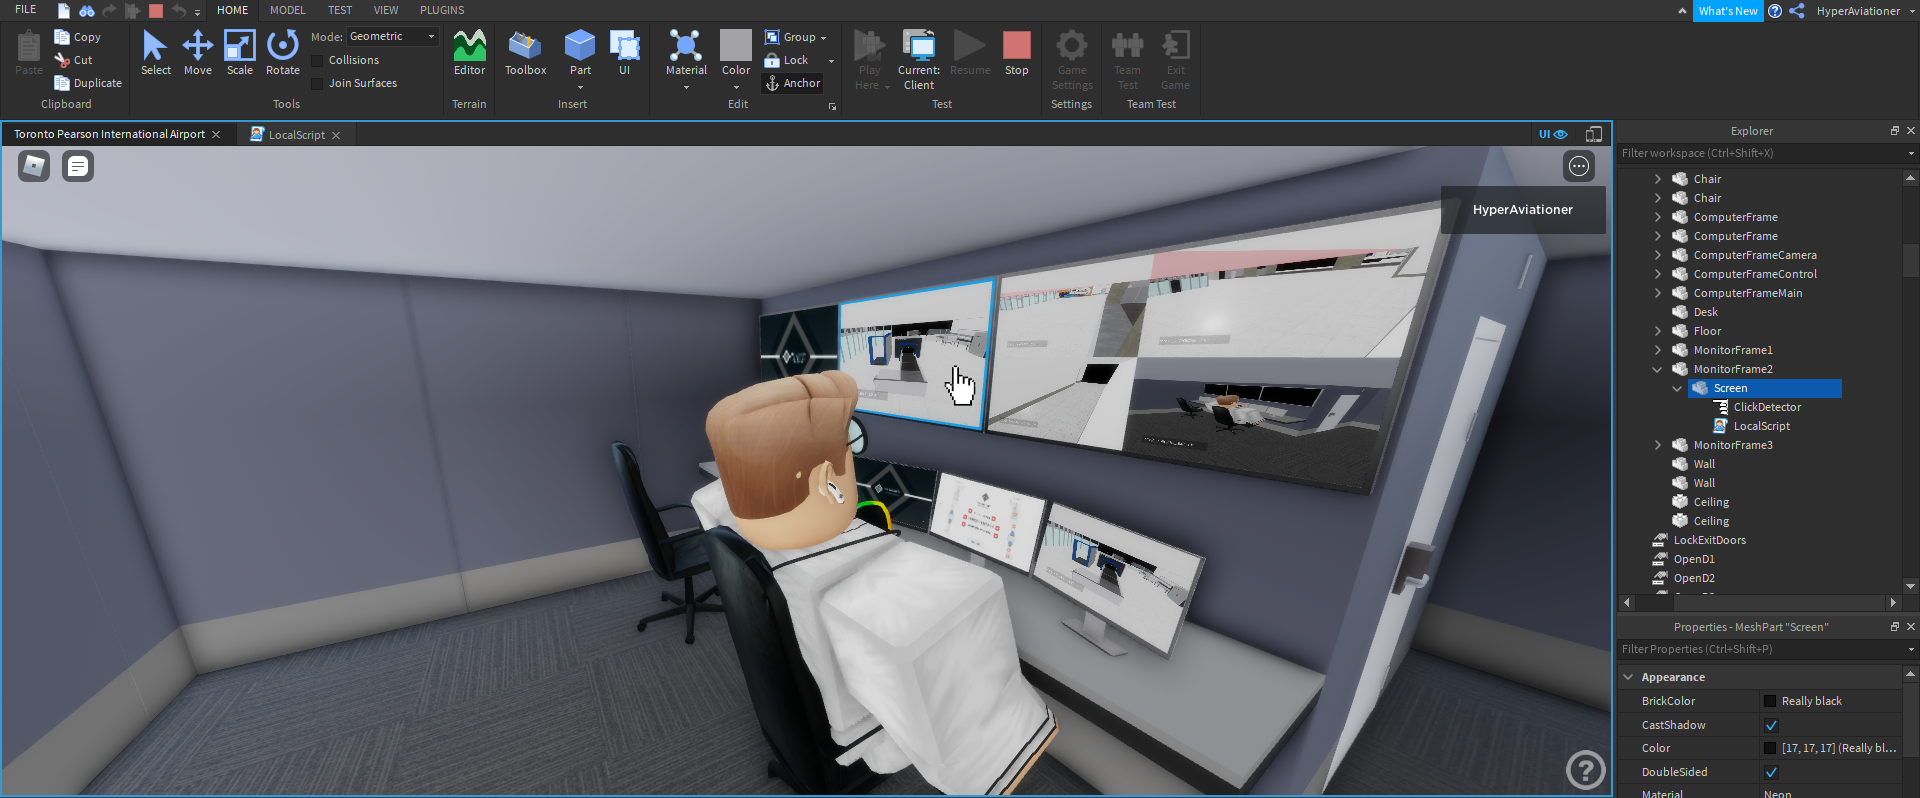Activate the Move tool
1920x798 pixels.
click(198, 53)
